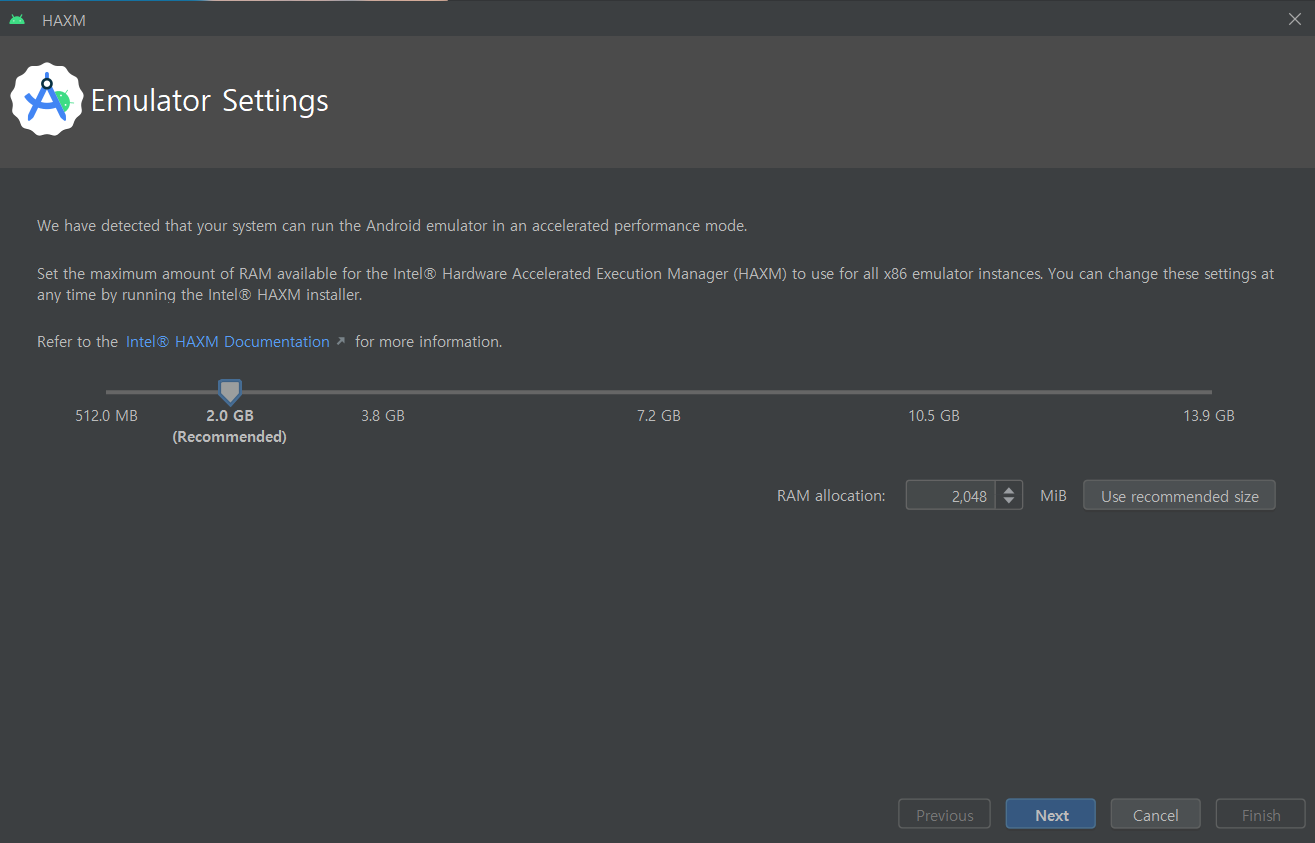Viewport: 1315px width, 843px height.
Task: Click the RAM slider thumb at 2.0 GB
Action: 230,392
